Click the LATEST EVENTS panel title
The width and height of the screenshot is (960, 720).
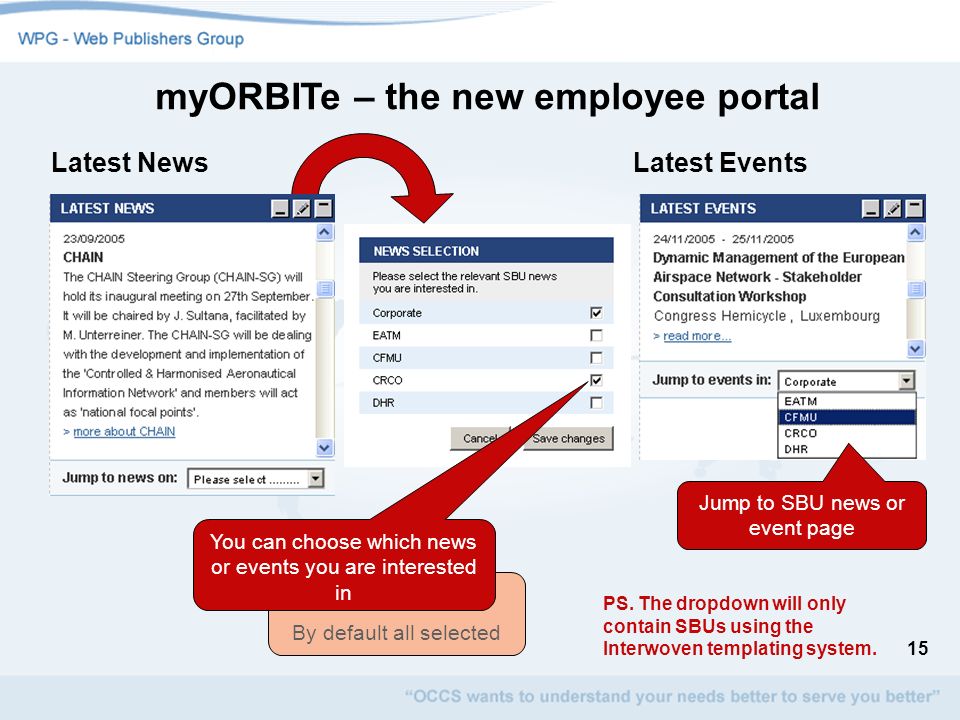point(703,208)
